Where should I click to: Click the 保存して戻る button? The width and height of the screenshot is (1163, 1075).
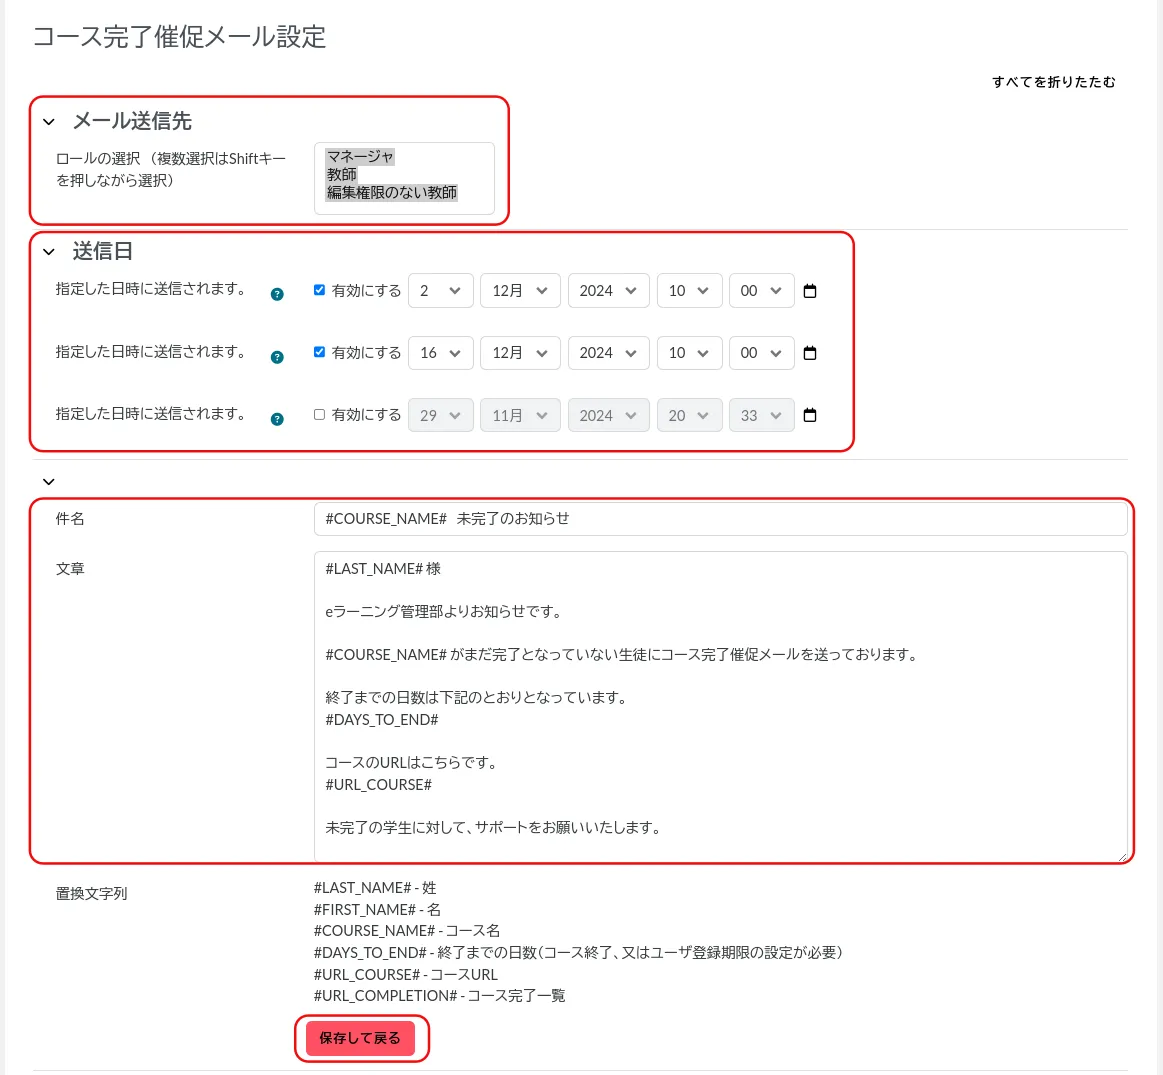coord(360,1038)
